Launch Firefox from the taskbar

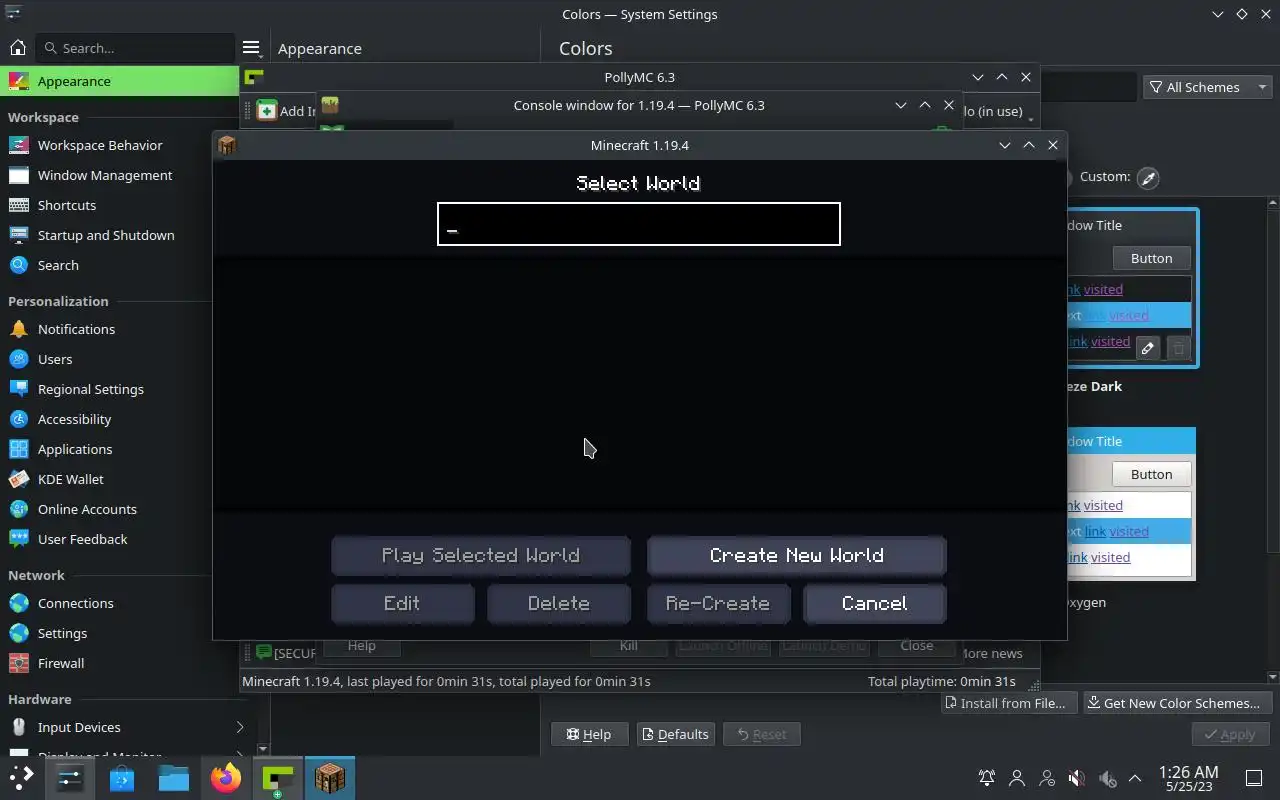pyautogui.click(x=226, y=778)
